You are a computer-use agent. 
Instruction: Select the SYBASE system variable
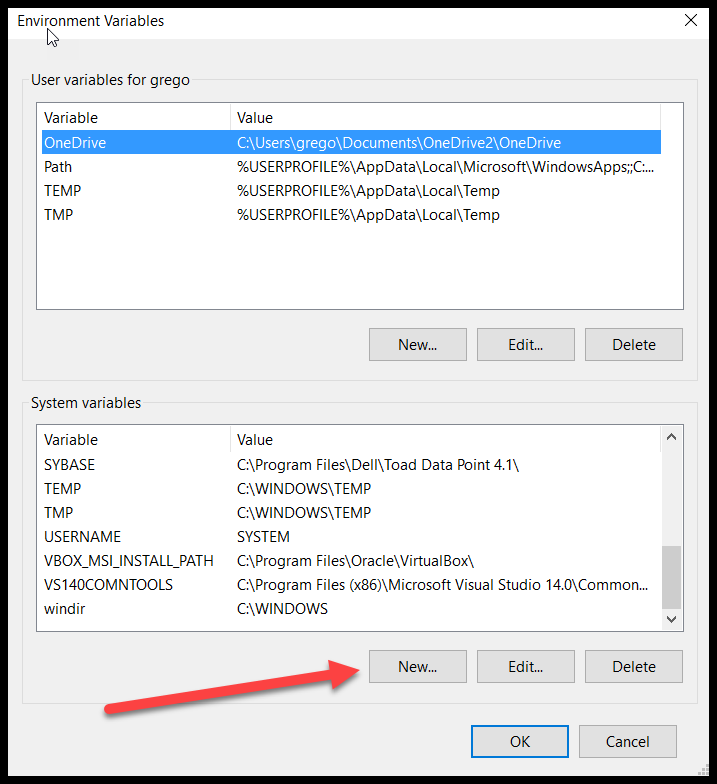point(351,464)
